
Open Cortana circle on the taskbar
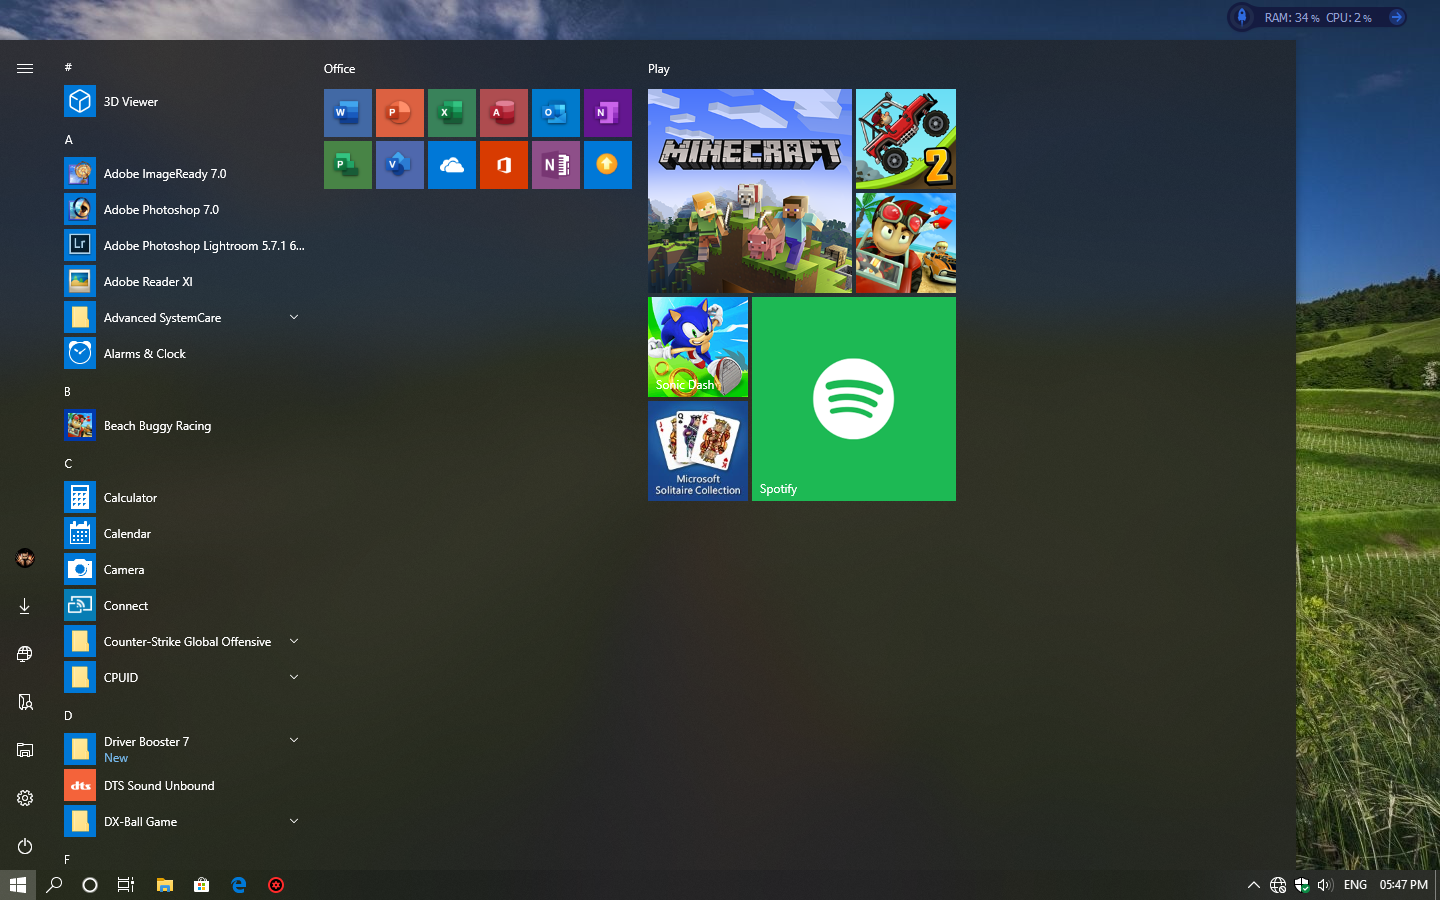point(90,885)
